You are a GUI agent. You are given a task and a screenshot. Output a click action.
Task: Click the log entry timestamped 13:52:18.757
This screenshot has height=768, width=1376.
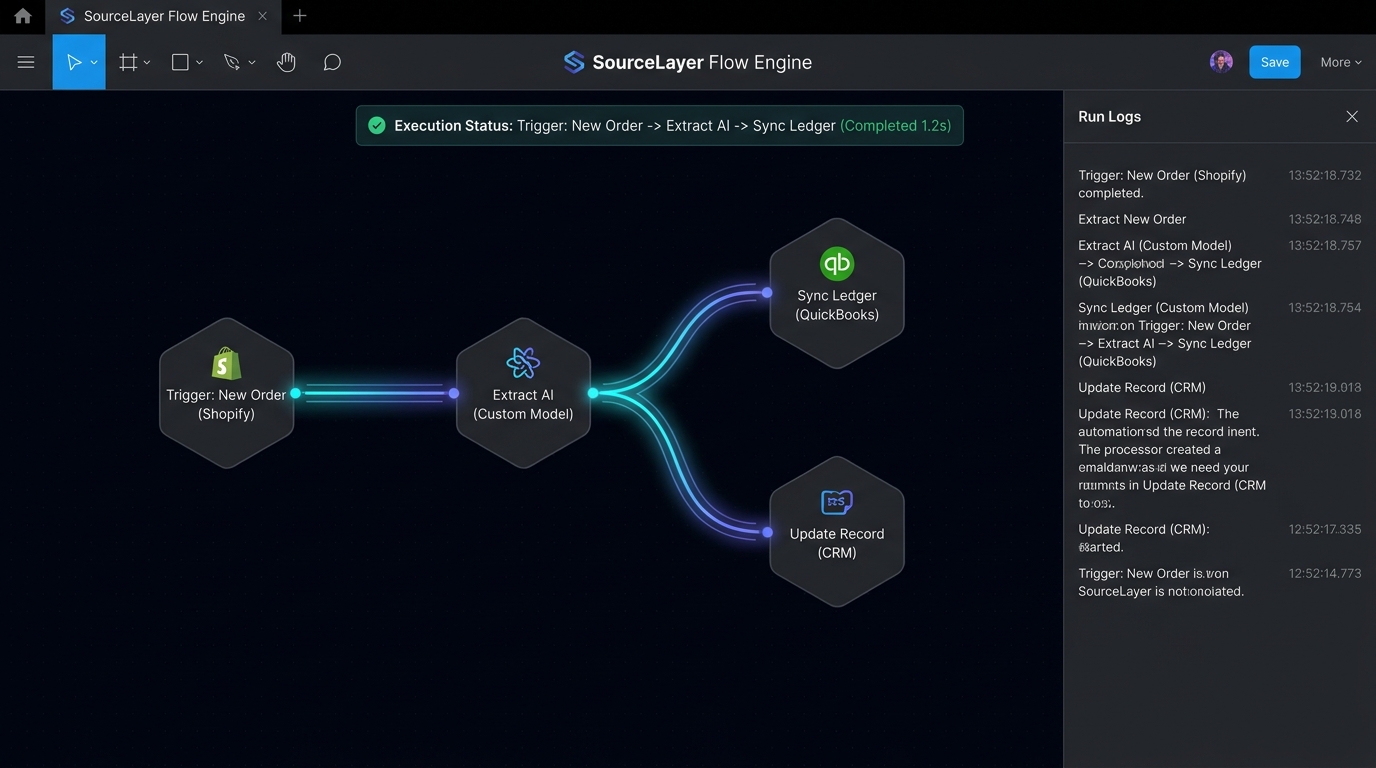1219,263
